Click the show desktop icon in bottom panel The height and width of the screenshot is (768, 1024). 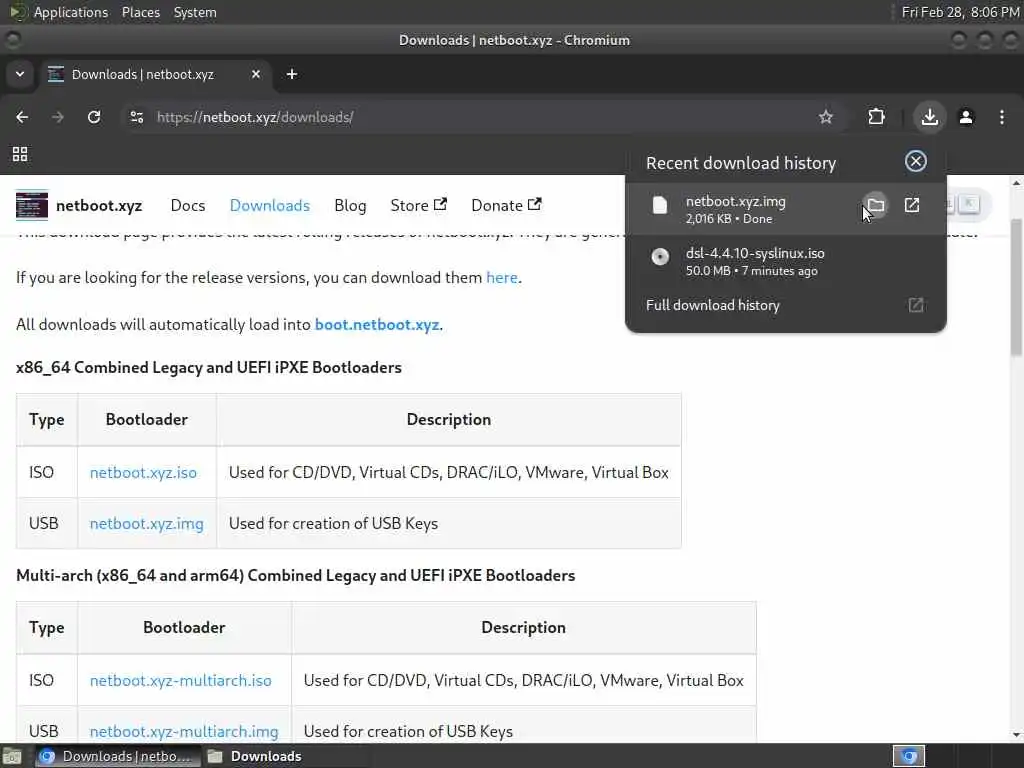pos(12,756)
